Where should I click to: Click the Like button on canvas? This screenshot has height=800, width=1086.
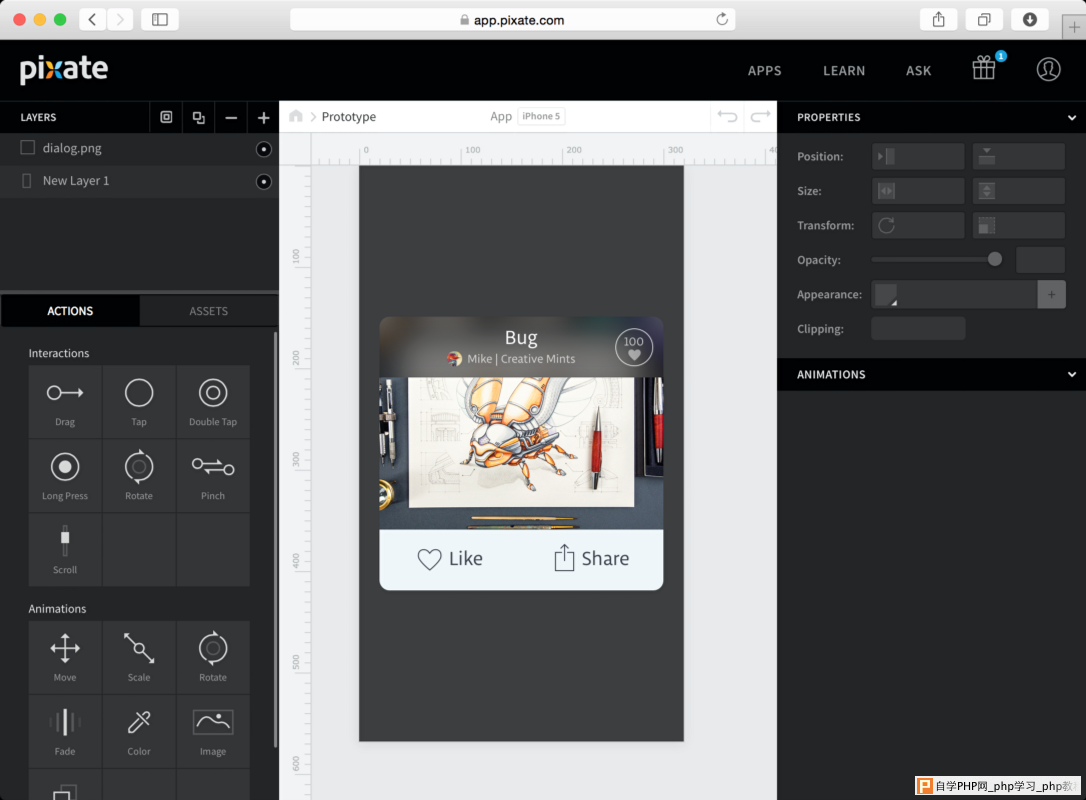pyautogui.click(x=450, y=558)
